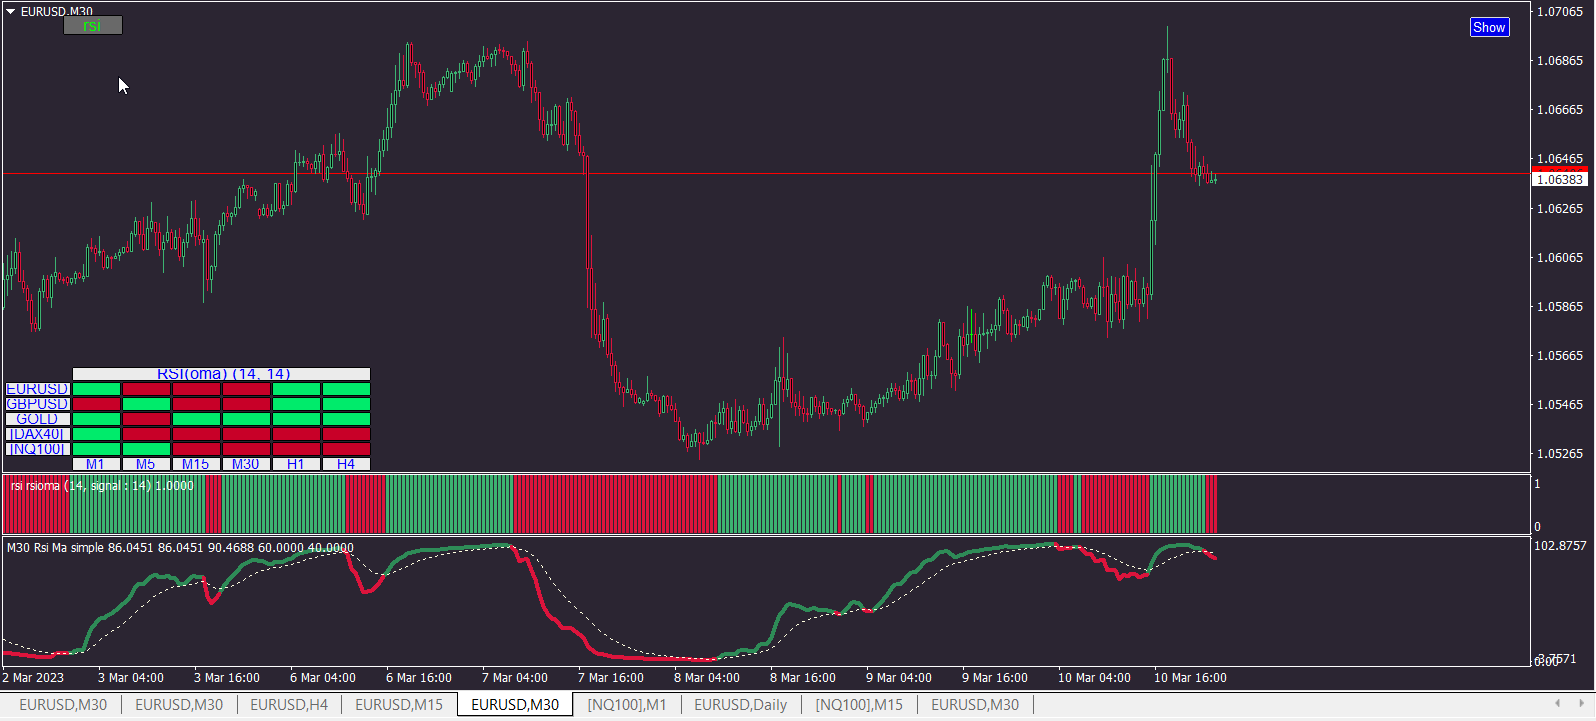This screenshot has height=721, width=1596.
Task: Click the GOLD symbol label in RSI table
Action: tap(37, 419)
